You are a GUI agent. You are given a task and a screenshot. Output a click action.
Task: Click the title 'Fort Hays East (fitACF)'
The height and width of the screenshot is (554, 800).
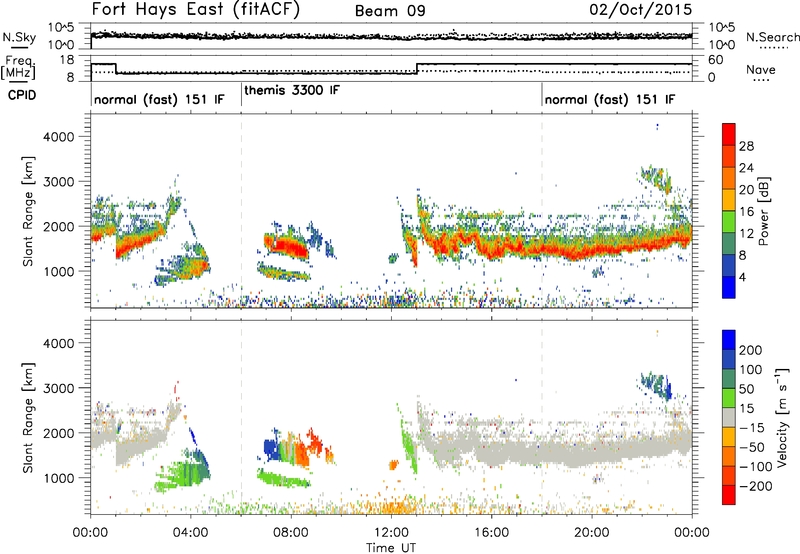[196, 9]
